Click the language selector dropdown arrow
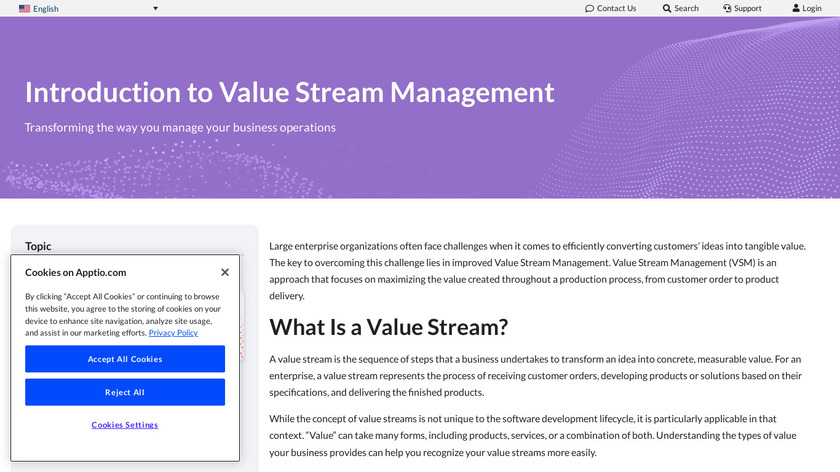This screenshot has width=840, height=472. coord(155,8)
